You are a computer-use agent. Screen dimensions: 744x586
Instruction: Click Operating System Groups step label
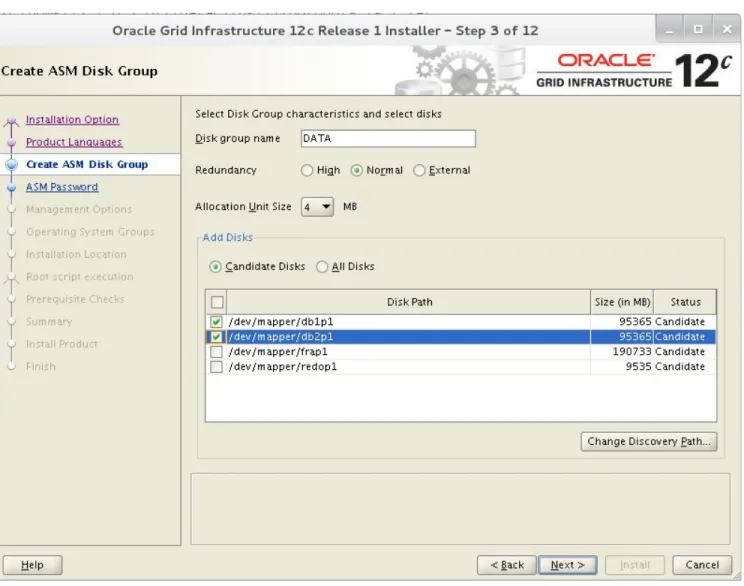pyautogui.click(x=90, y=232)
